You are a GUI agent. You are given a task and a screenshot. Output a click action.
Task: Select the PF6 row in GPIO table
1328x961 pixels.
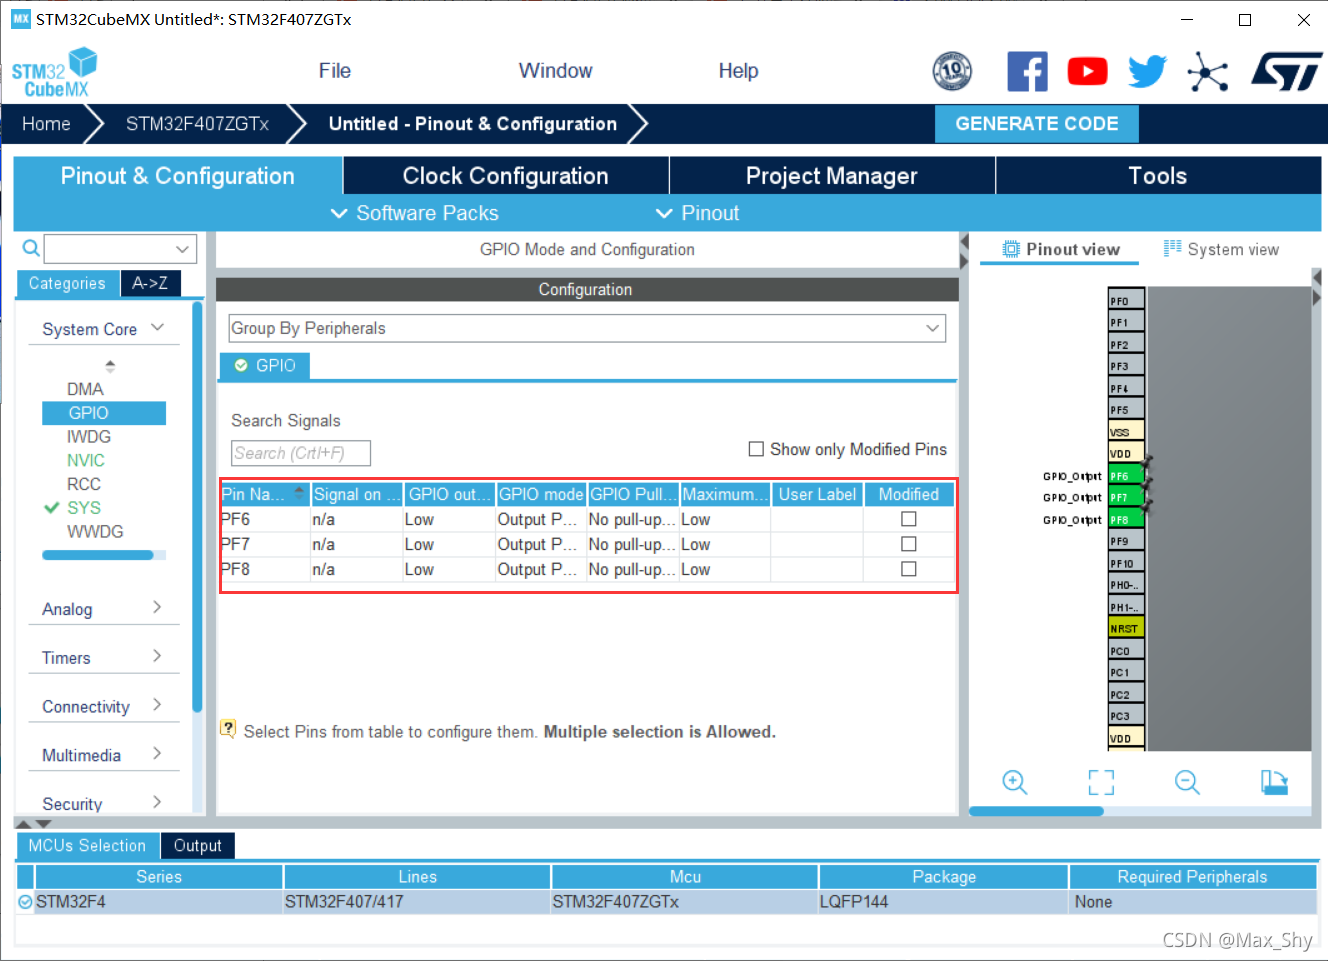[588, 519]
